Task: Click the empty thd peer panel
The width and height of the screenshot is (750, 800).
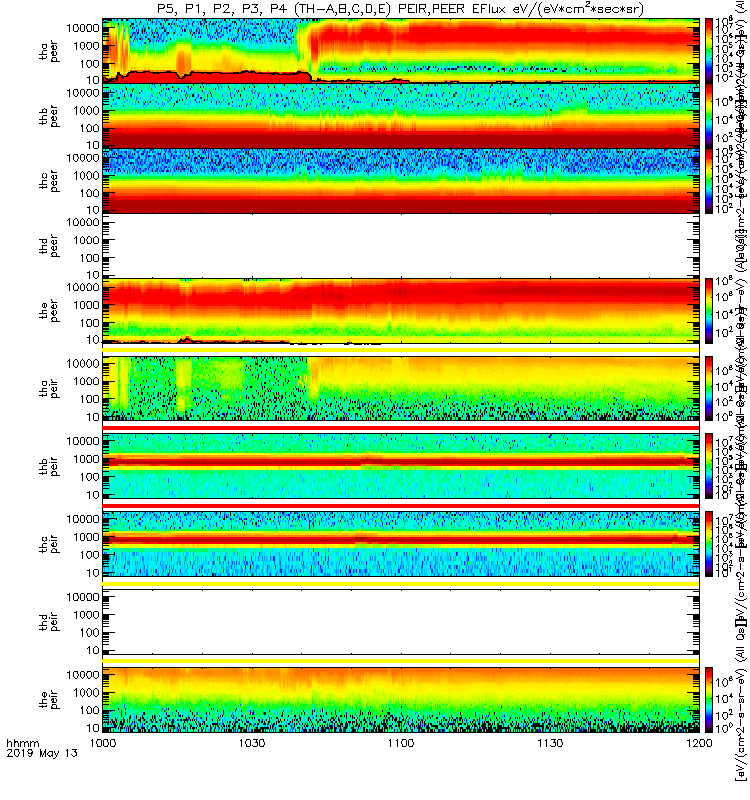Action: click(401, 245)
